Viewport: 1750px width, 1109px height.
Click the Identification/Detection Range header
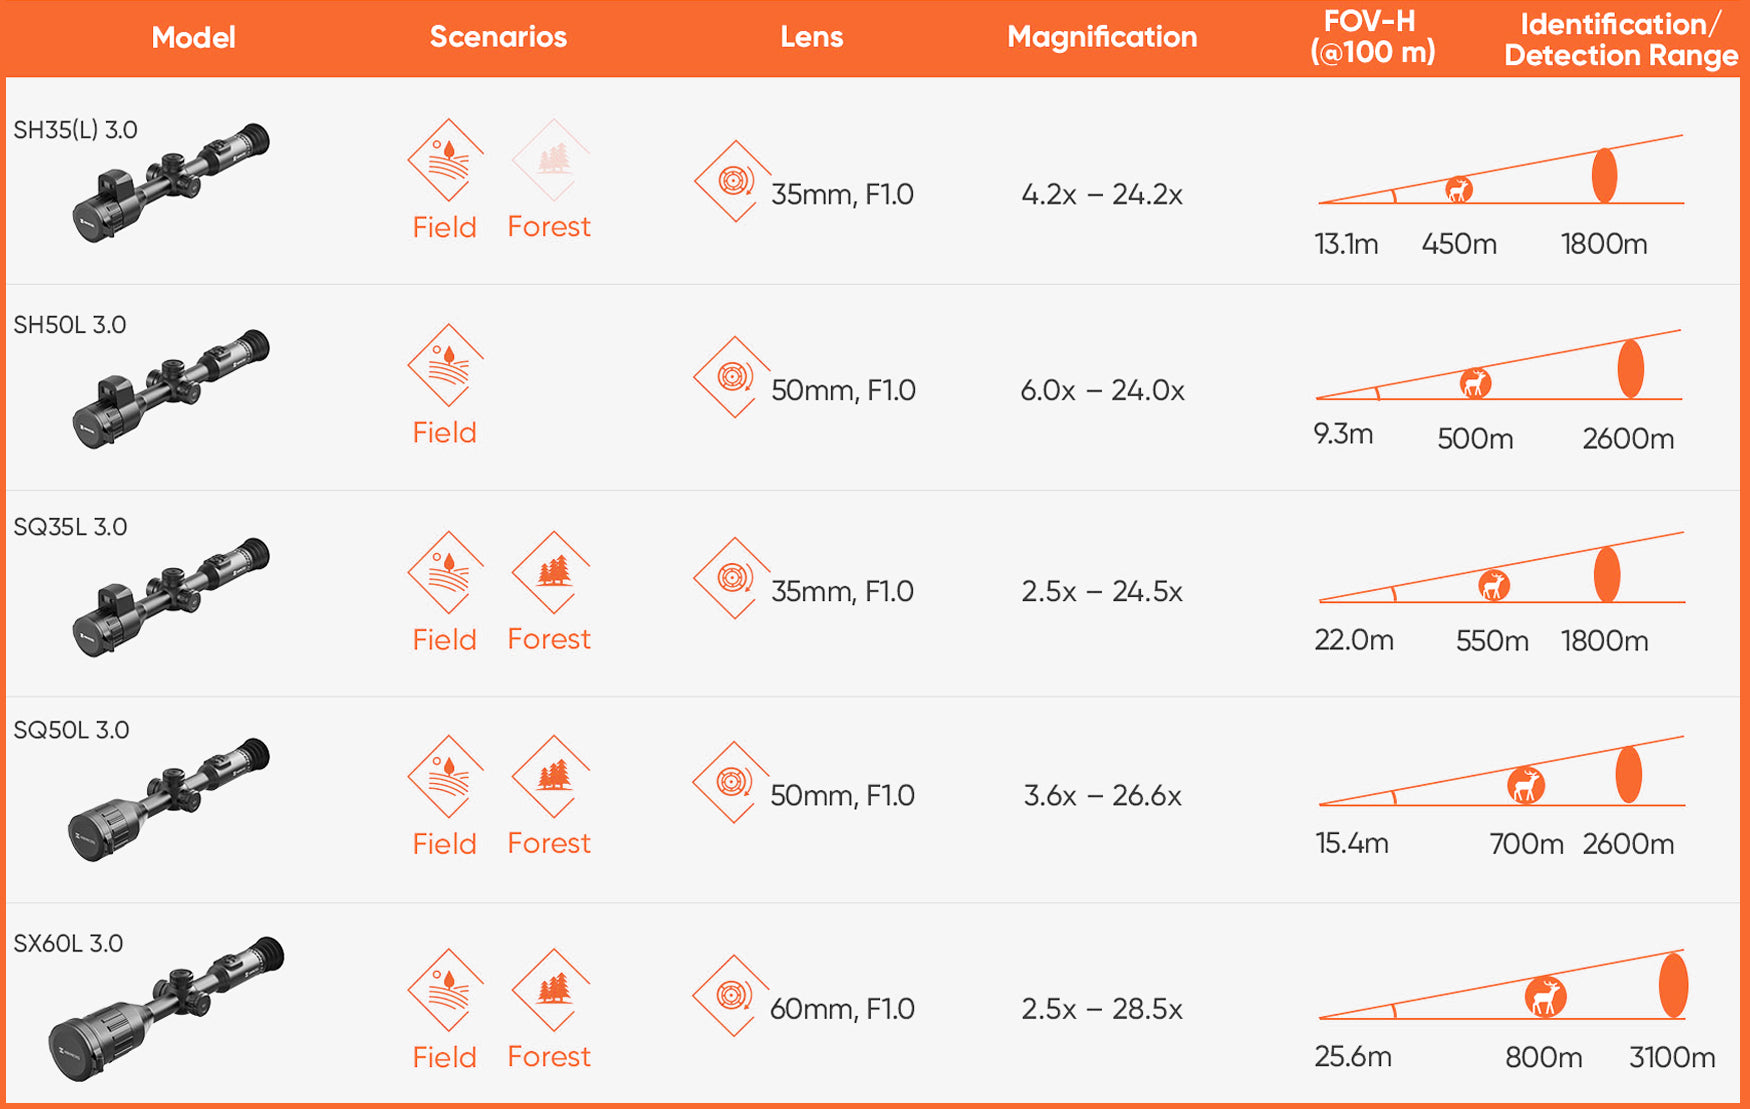point(1621,39)
